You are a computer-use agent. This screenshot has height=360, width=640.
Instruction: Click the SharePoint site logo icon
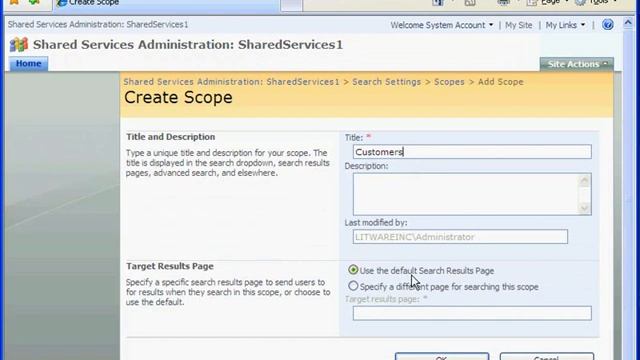18,44
